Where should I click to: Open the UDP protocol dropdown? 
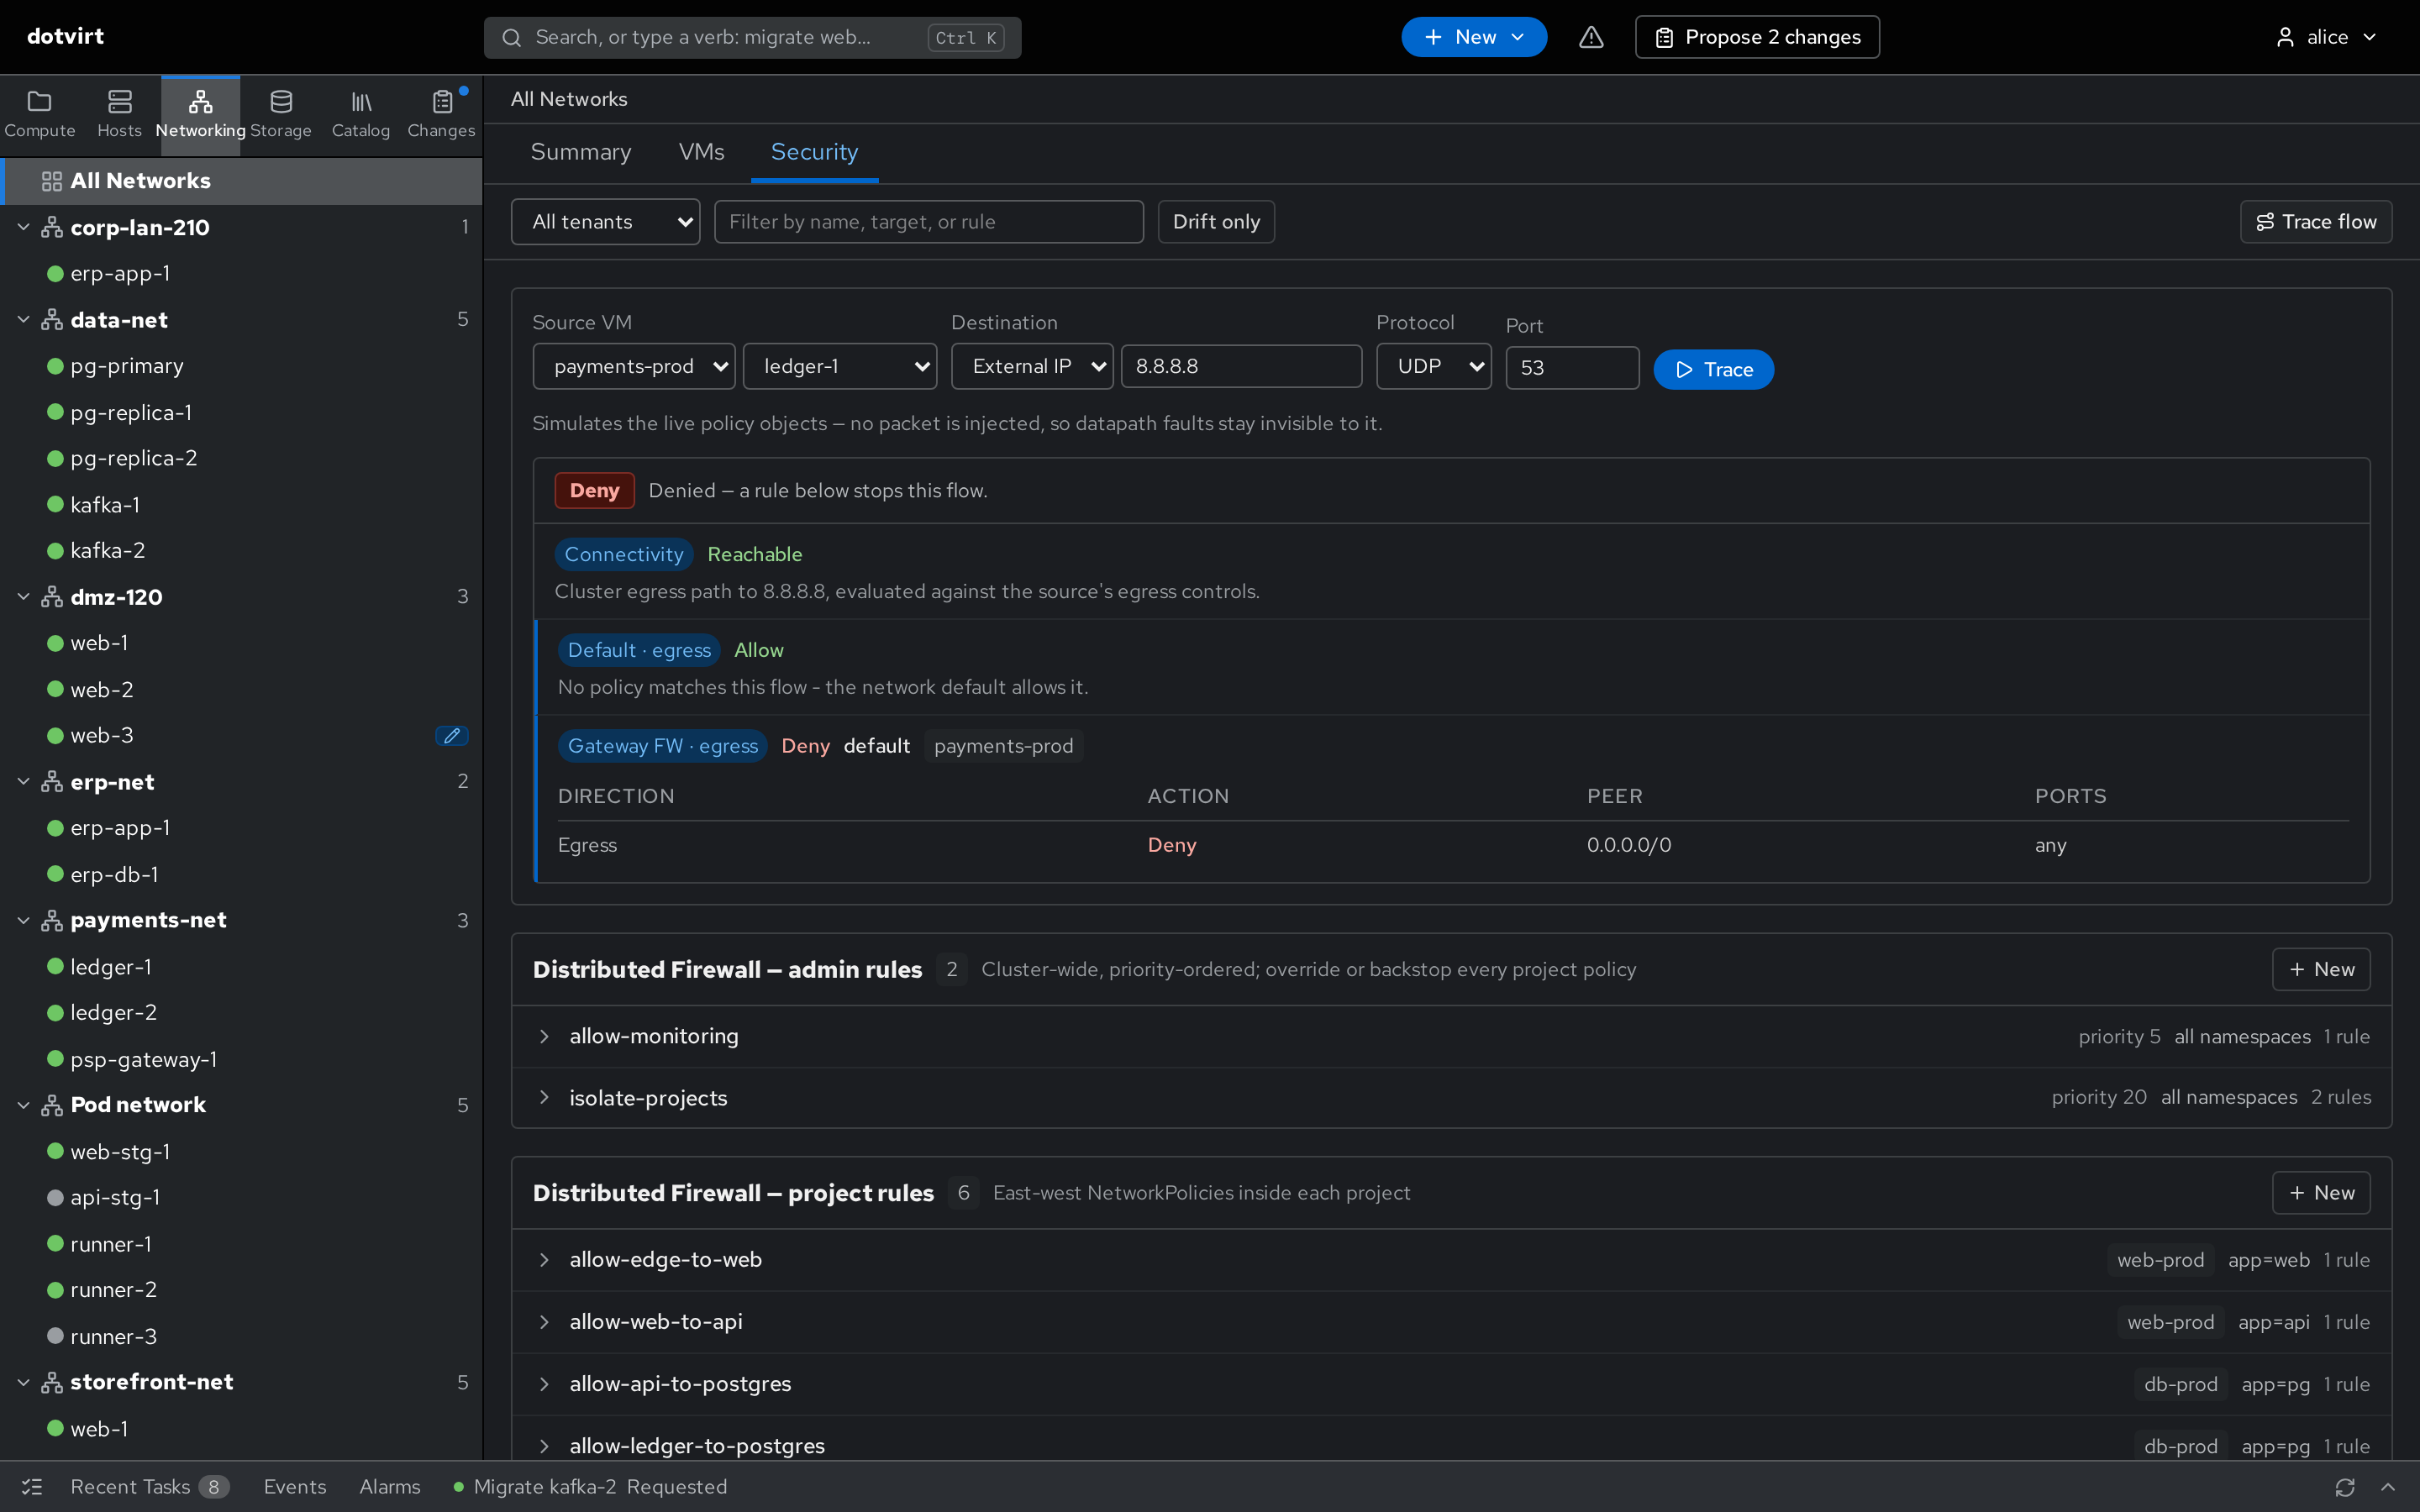1434,366
